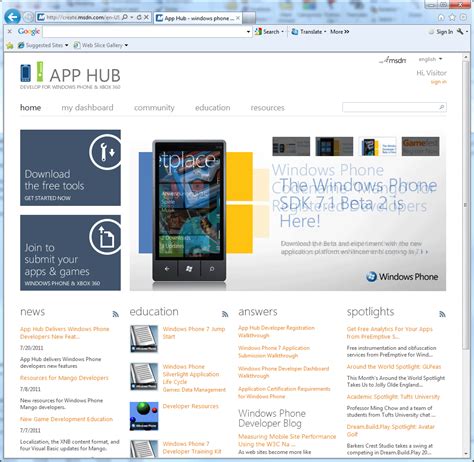This screenshot has height=462, width=474.
Task: Click the site search magnifier icon
Action: pos(442,107)
